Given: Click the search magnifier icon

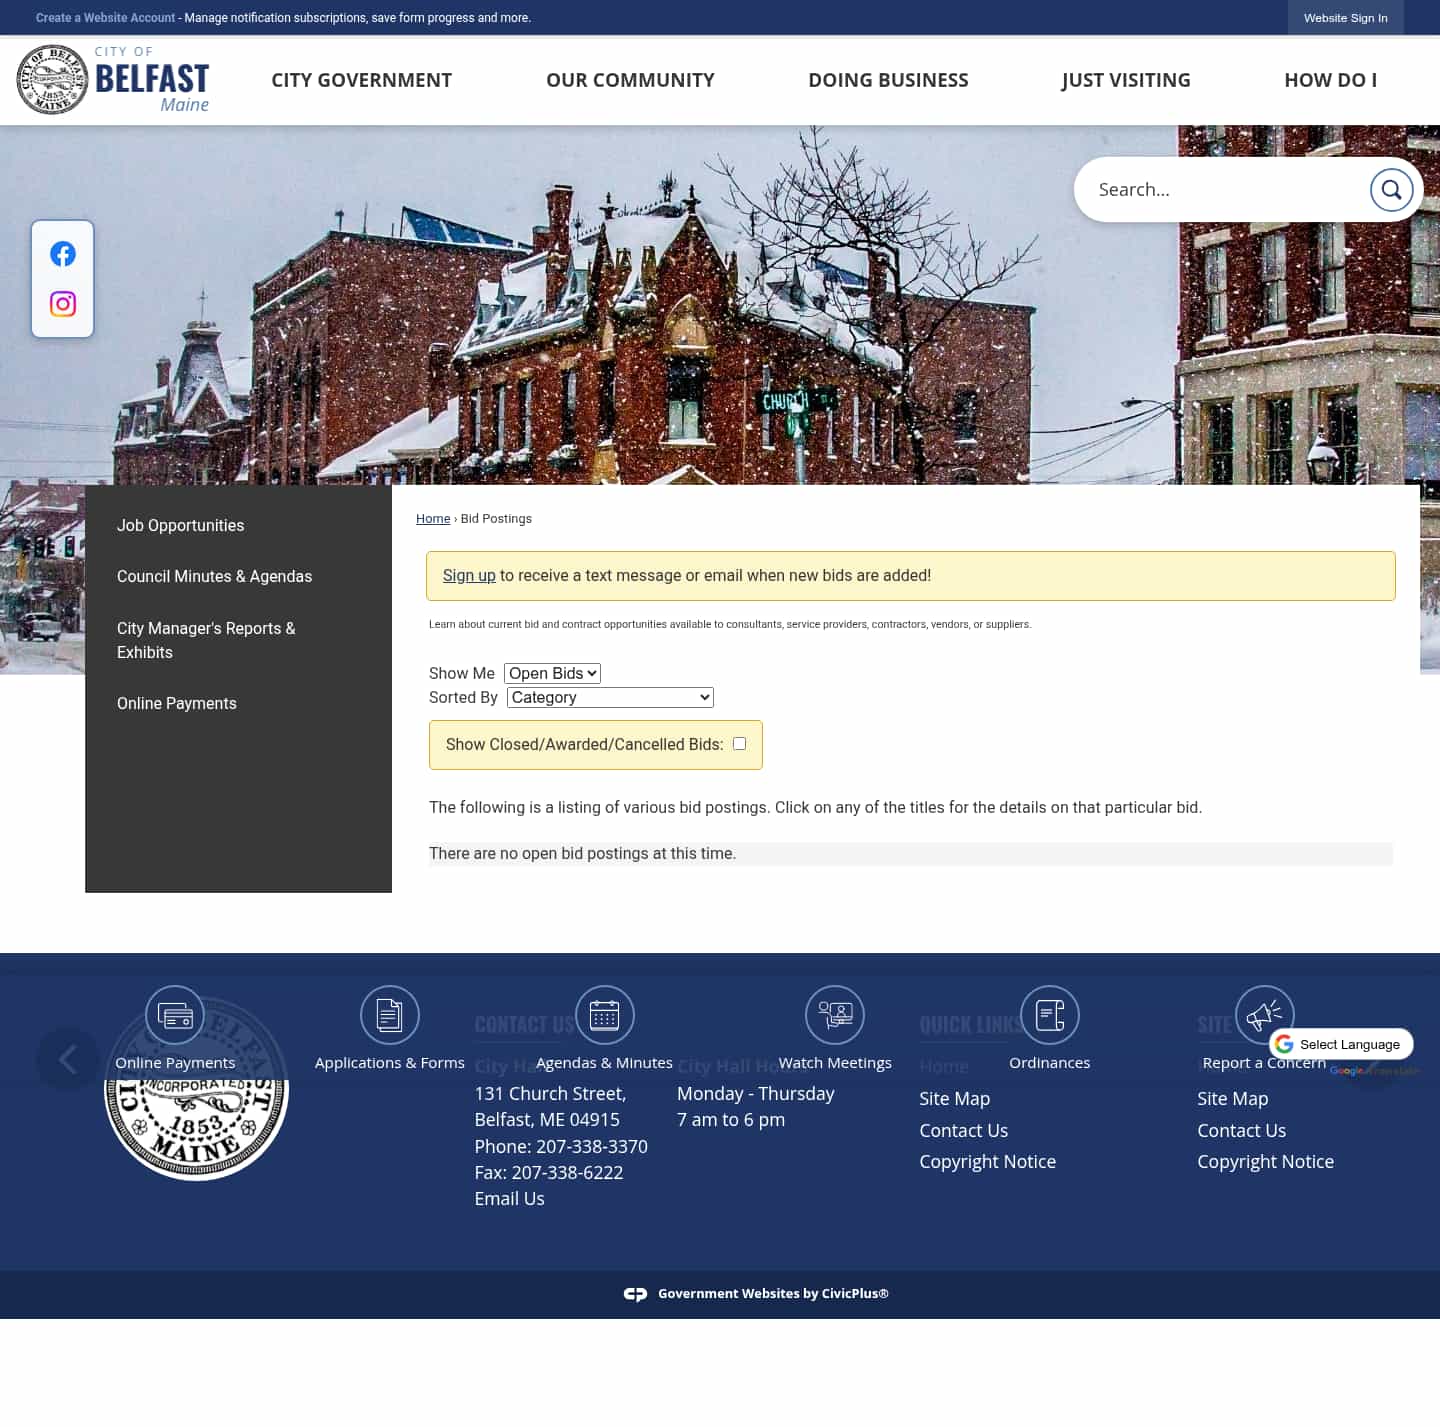Looking at the screenshot, I should coord(1391,189).
